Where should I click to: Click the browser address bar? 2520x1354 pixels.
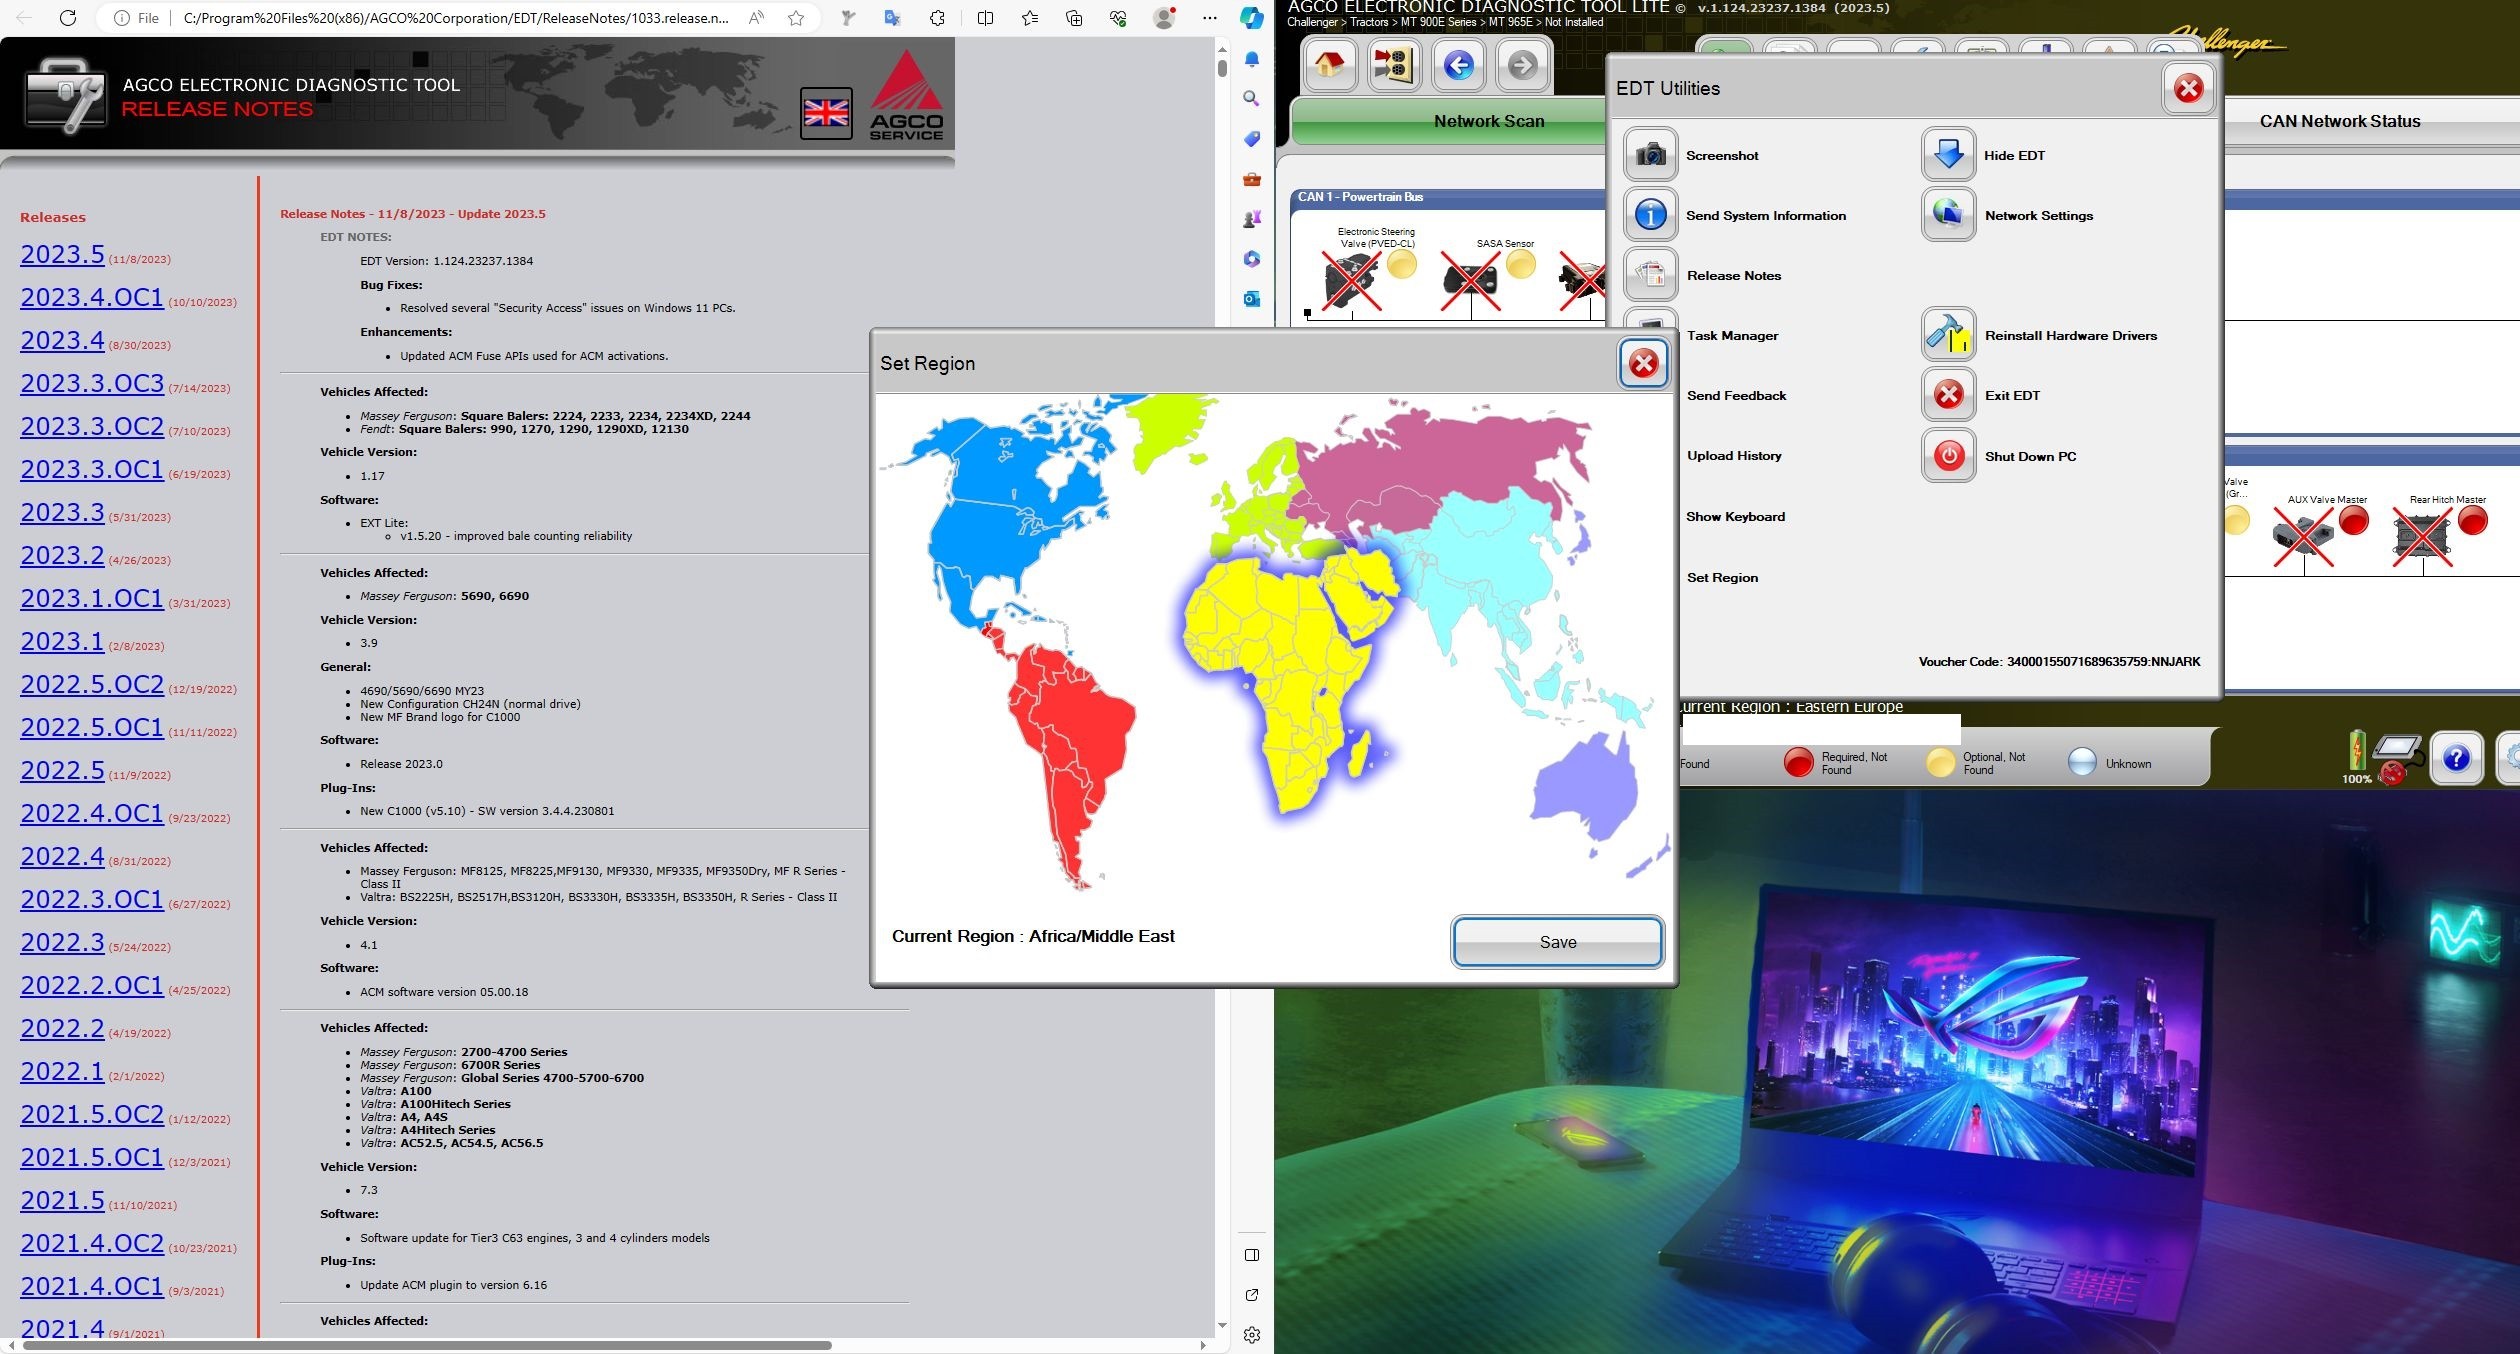point(455,18)
